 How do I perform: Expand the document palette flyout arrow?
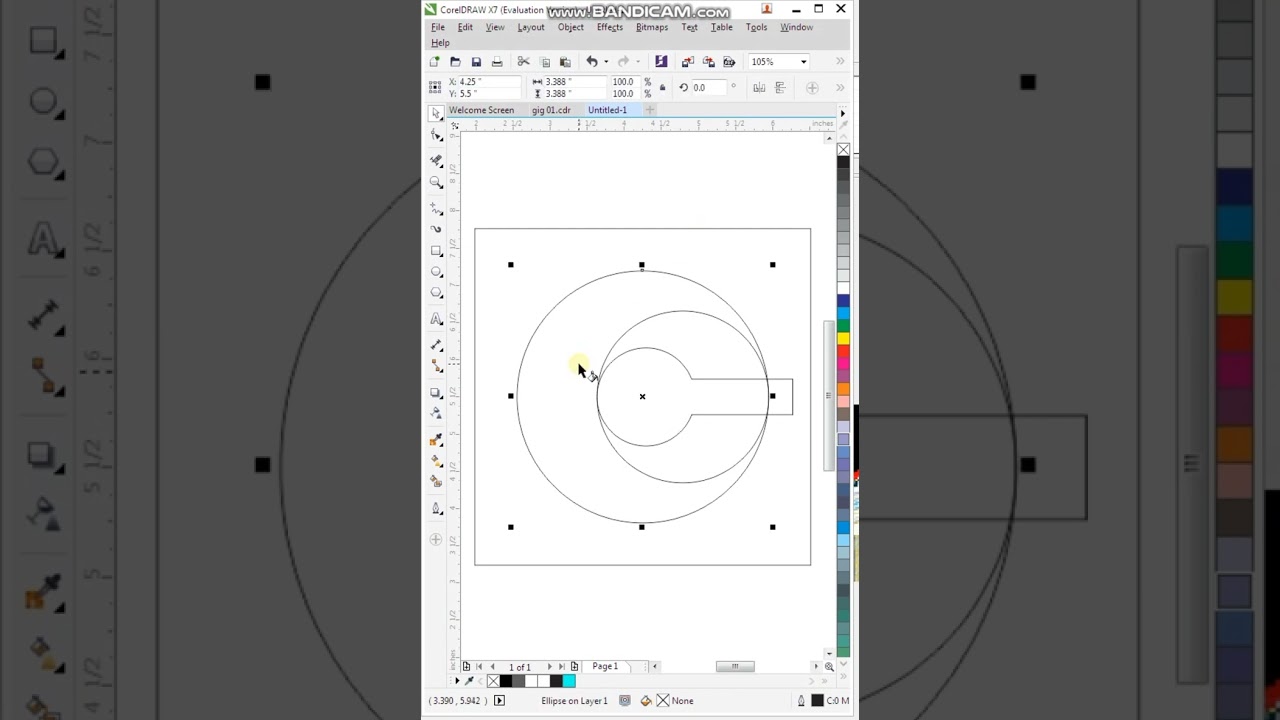tap(457, 681)
